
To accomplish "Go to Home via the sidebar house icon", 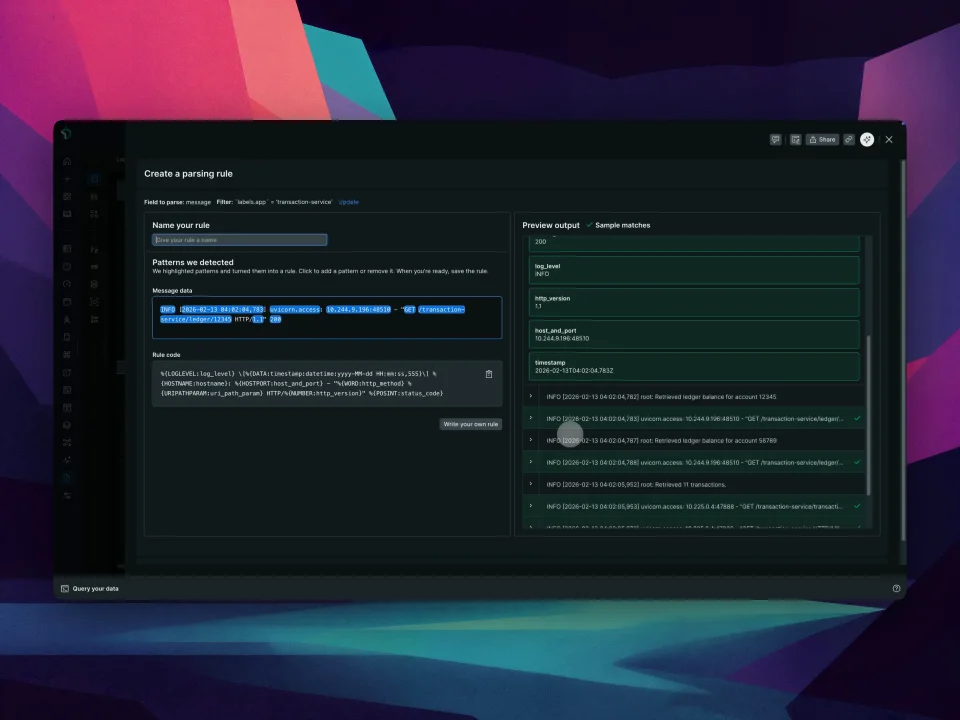I will pyautogui.click(x=67, y=162).
